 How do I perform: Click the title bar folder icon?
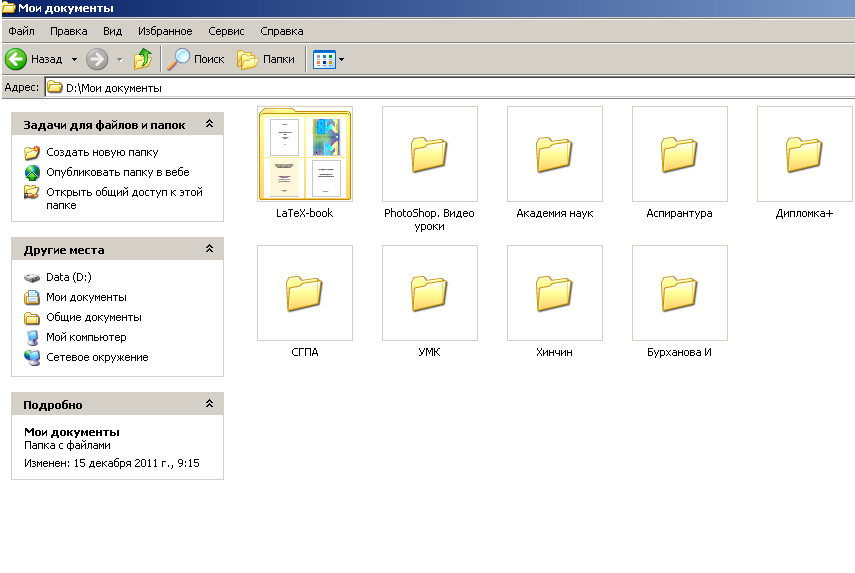(x=8, y=8)
